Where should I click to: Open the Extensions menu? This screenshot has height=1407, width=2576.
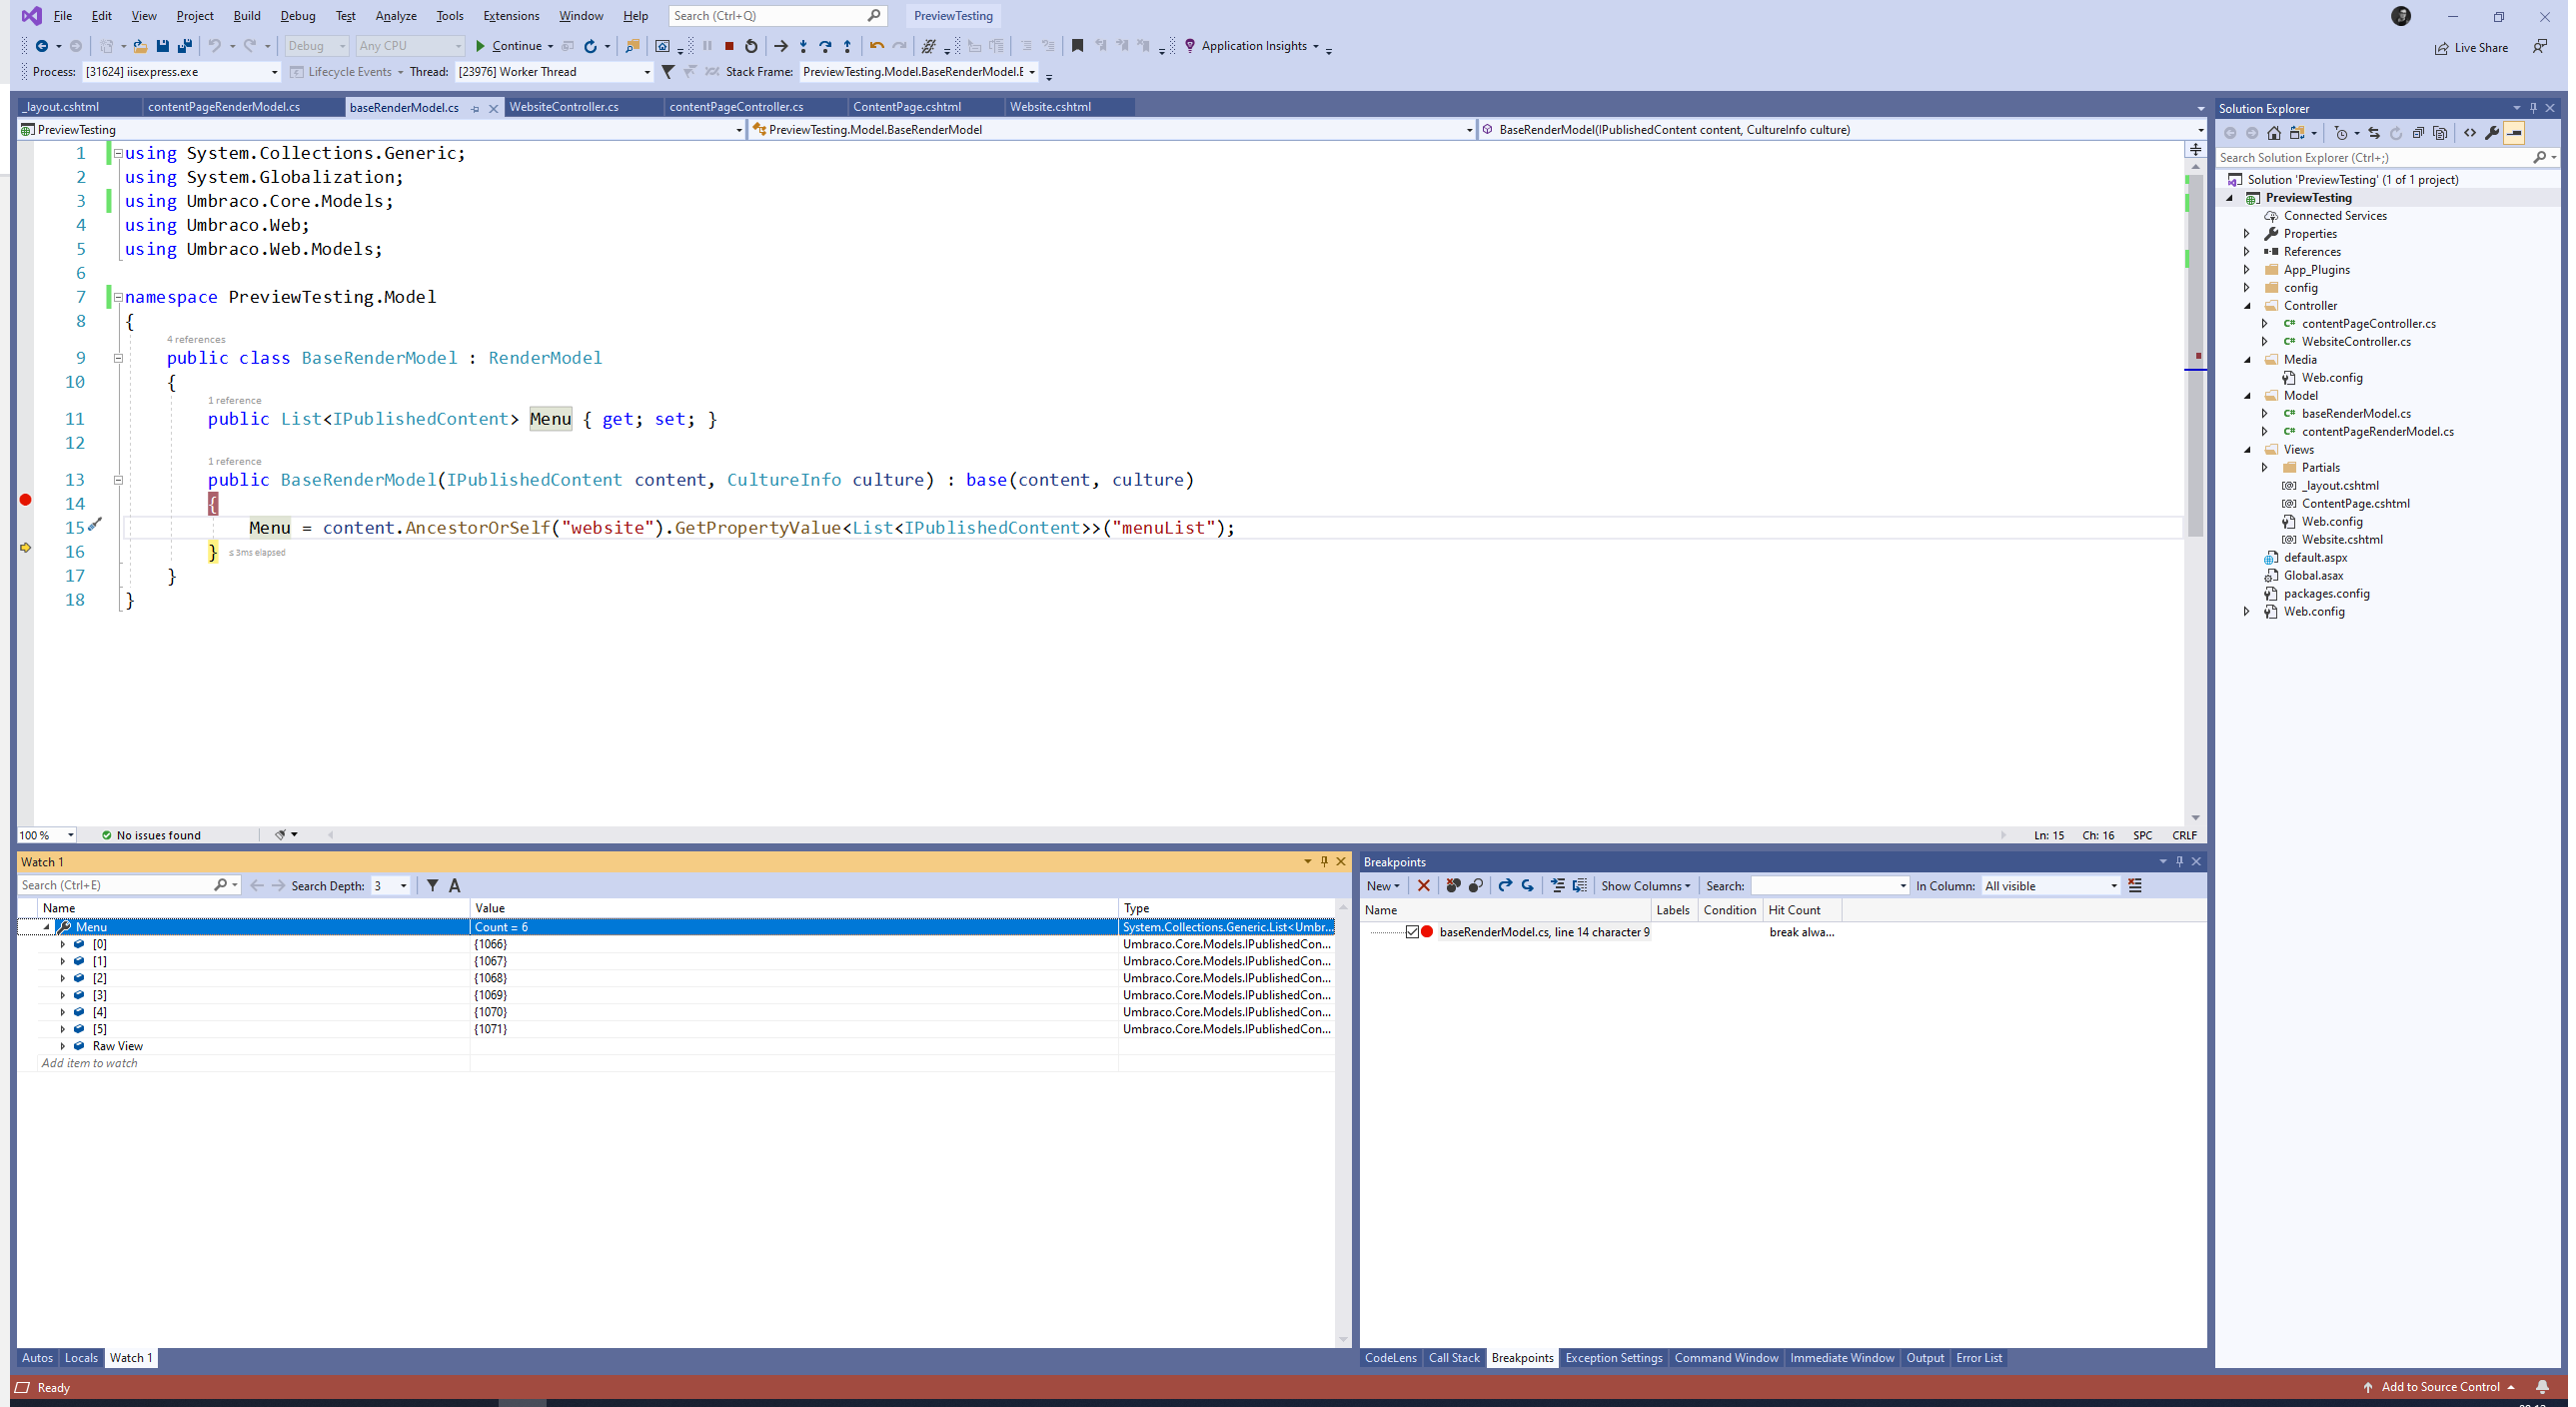[x=511, y=16]
